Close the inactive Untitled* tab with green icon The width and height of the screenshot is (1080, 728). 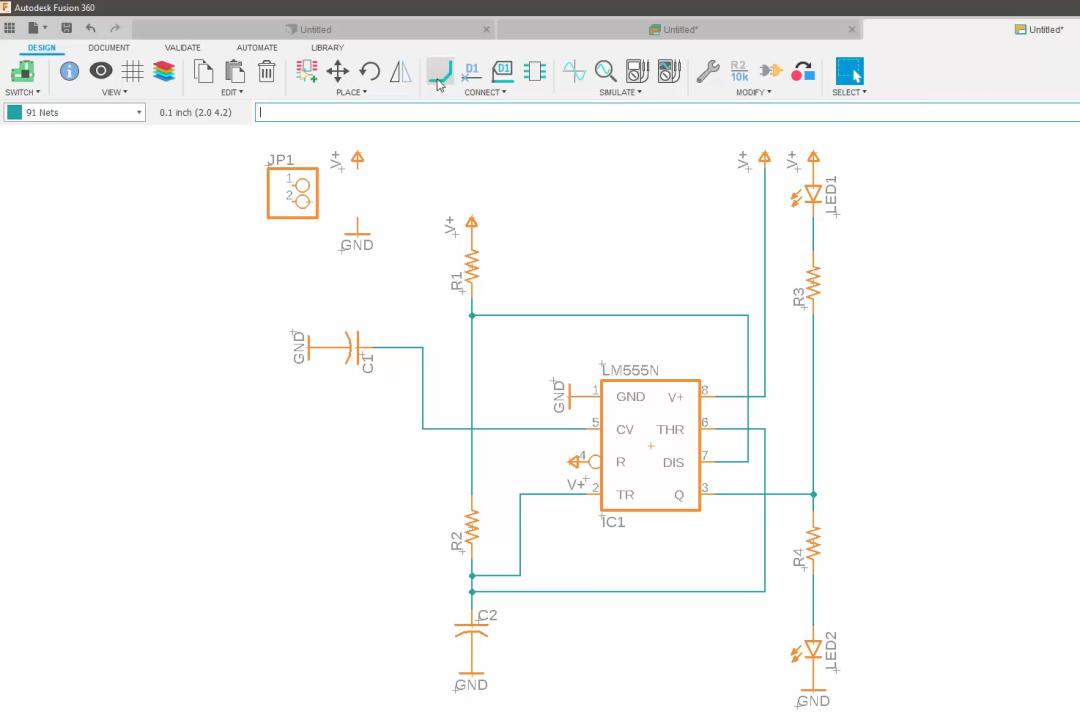[852, 30]
